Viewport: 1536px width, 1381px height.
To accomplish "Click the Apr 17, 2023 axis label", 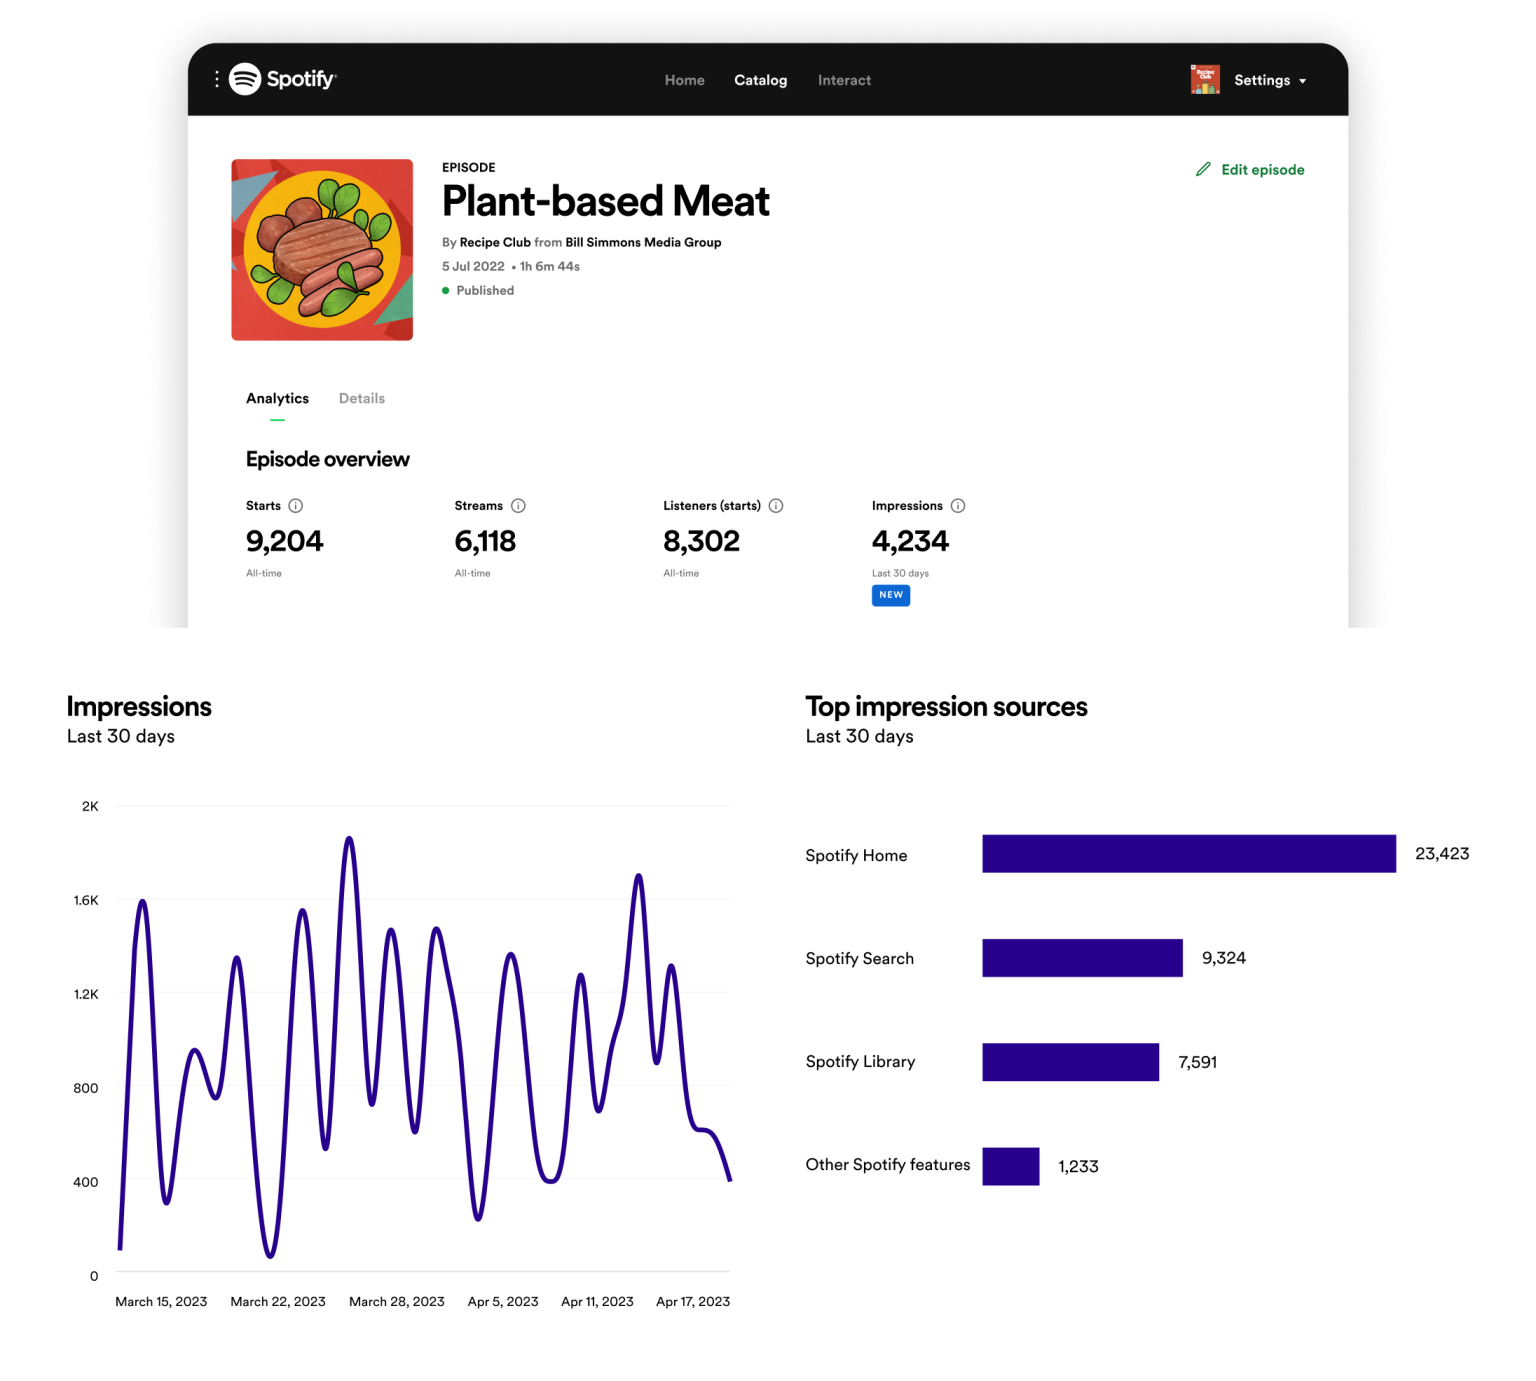I will [x=693, y=1301].
